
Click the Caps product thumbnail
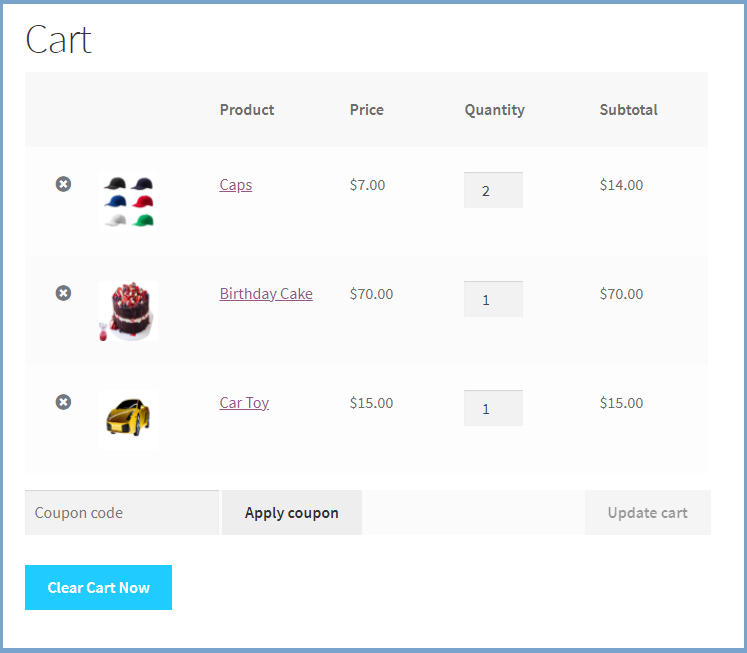129,201
